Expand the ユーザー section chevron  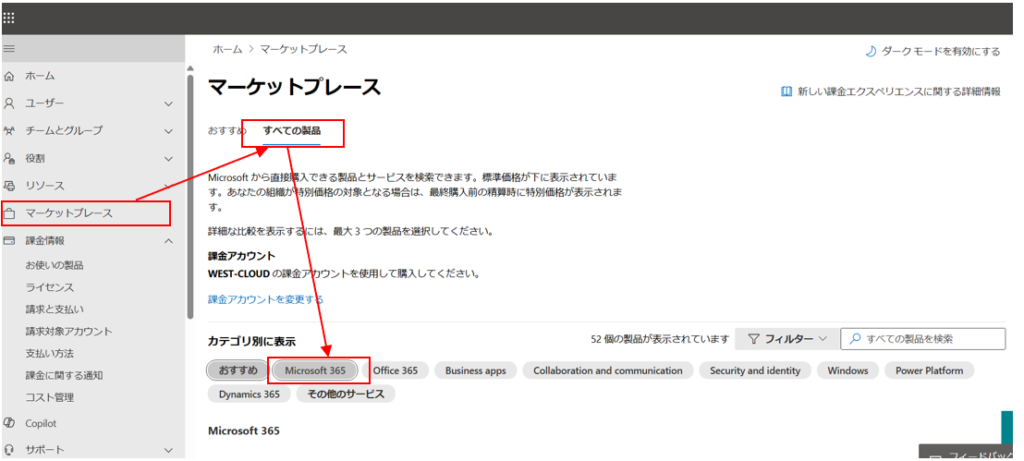pos(168,104)
